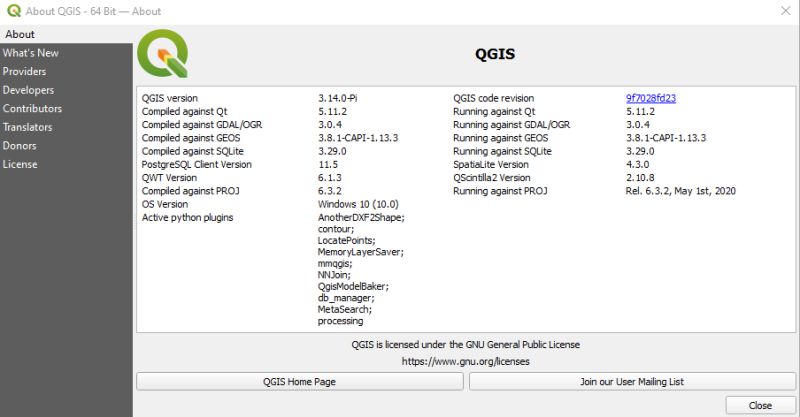Click the Running against GDAL/OGR label
This screenshot has height=417, width=800.
coord(512,125)
